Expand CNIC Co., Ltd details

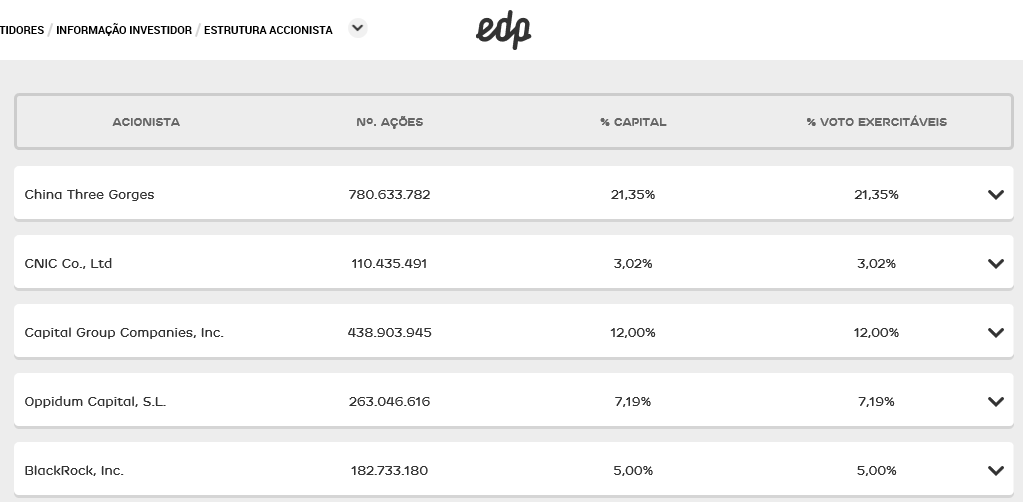995,264
